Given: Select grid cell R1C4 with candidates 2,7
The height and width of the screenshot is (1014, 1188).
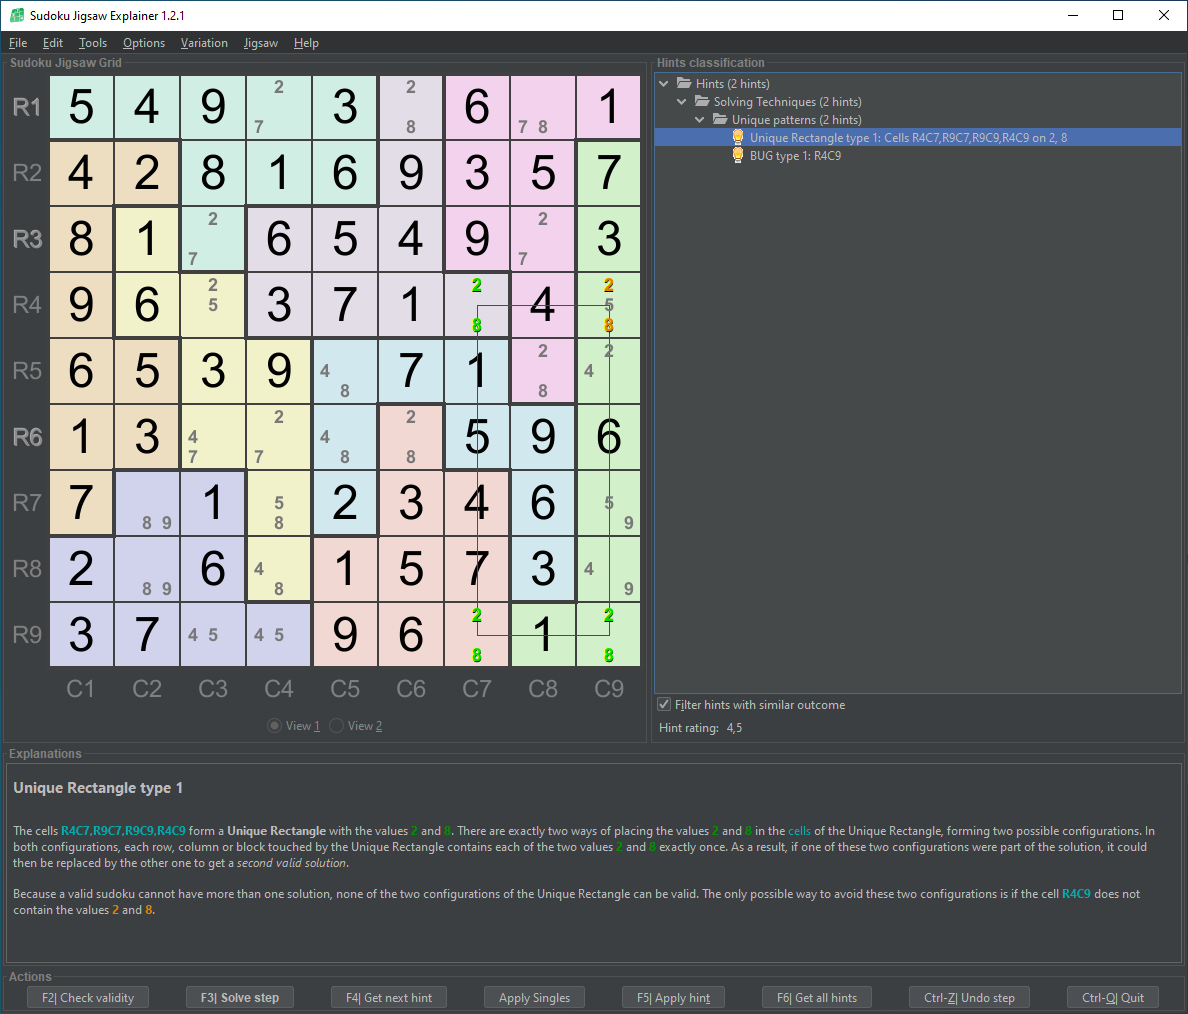Looking at the screenshot, I should coord(279,107).
